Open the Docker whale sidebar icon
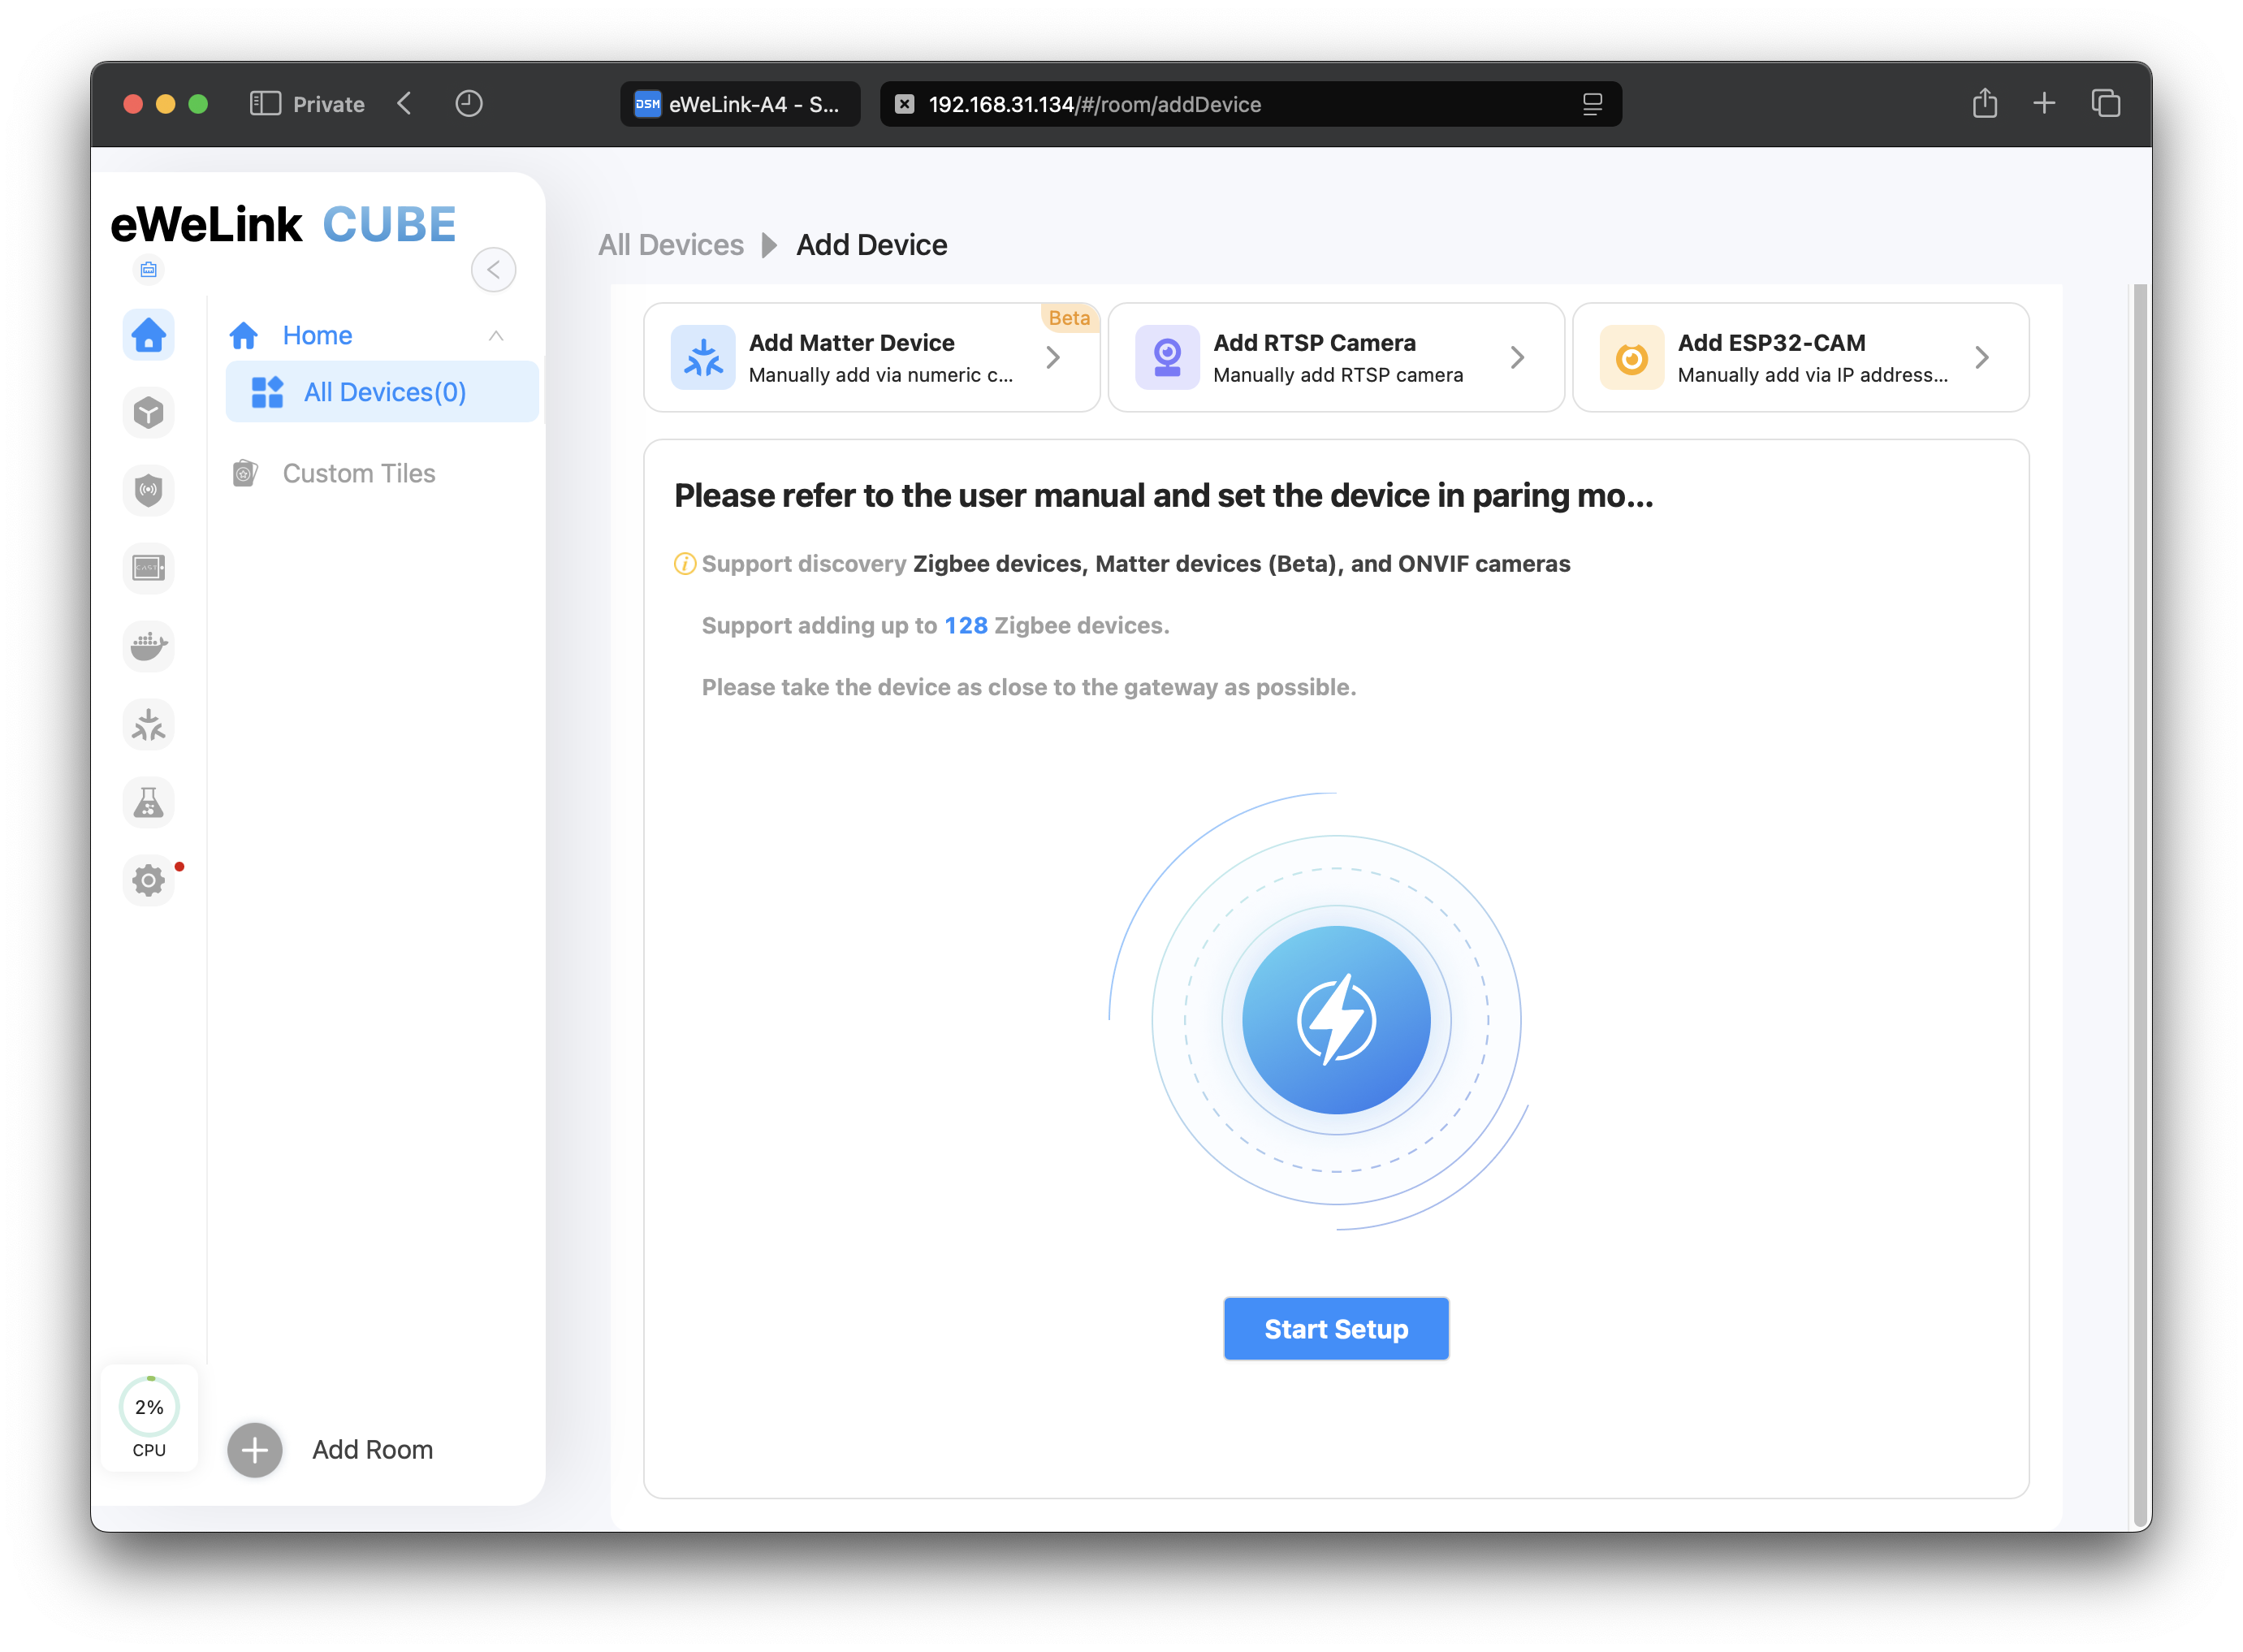The width and height of the screenshot is (2243, 1652). pyautogui.click(x=148, y=646)
